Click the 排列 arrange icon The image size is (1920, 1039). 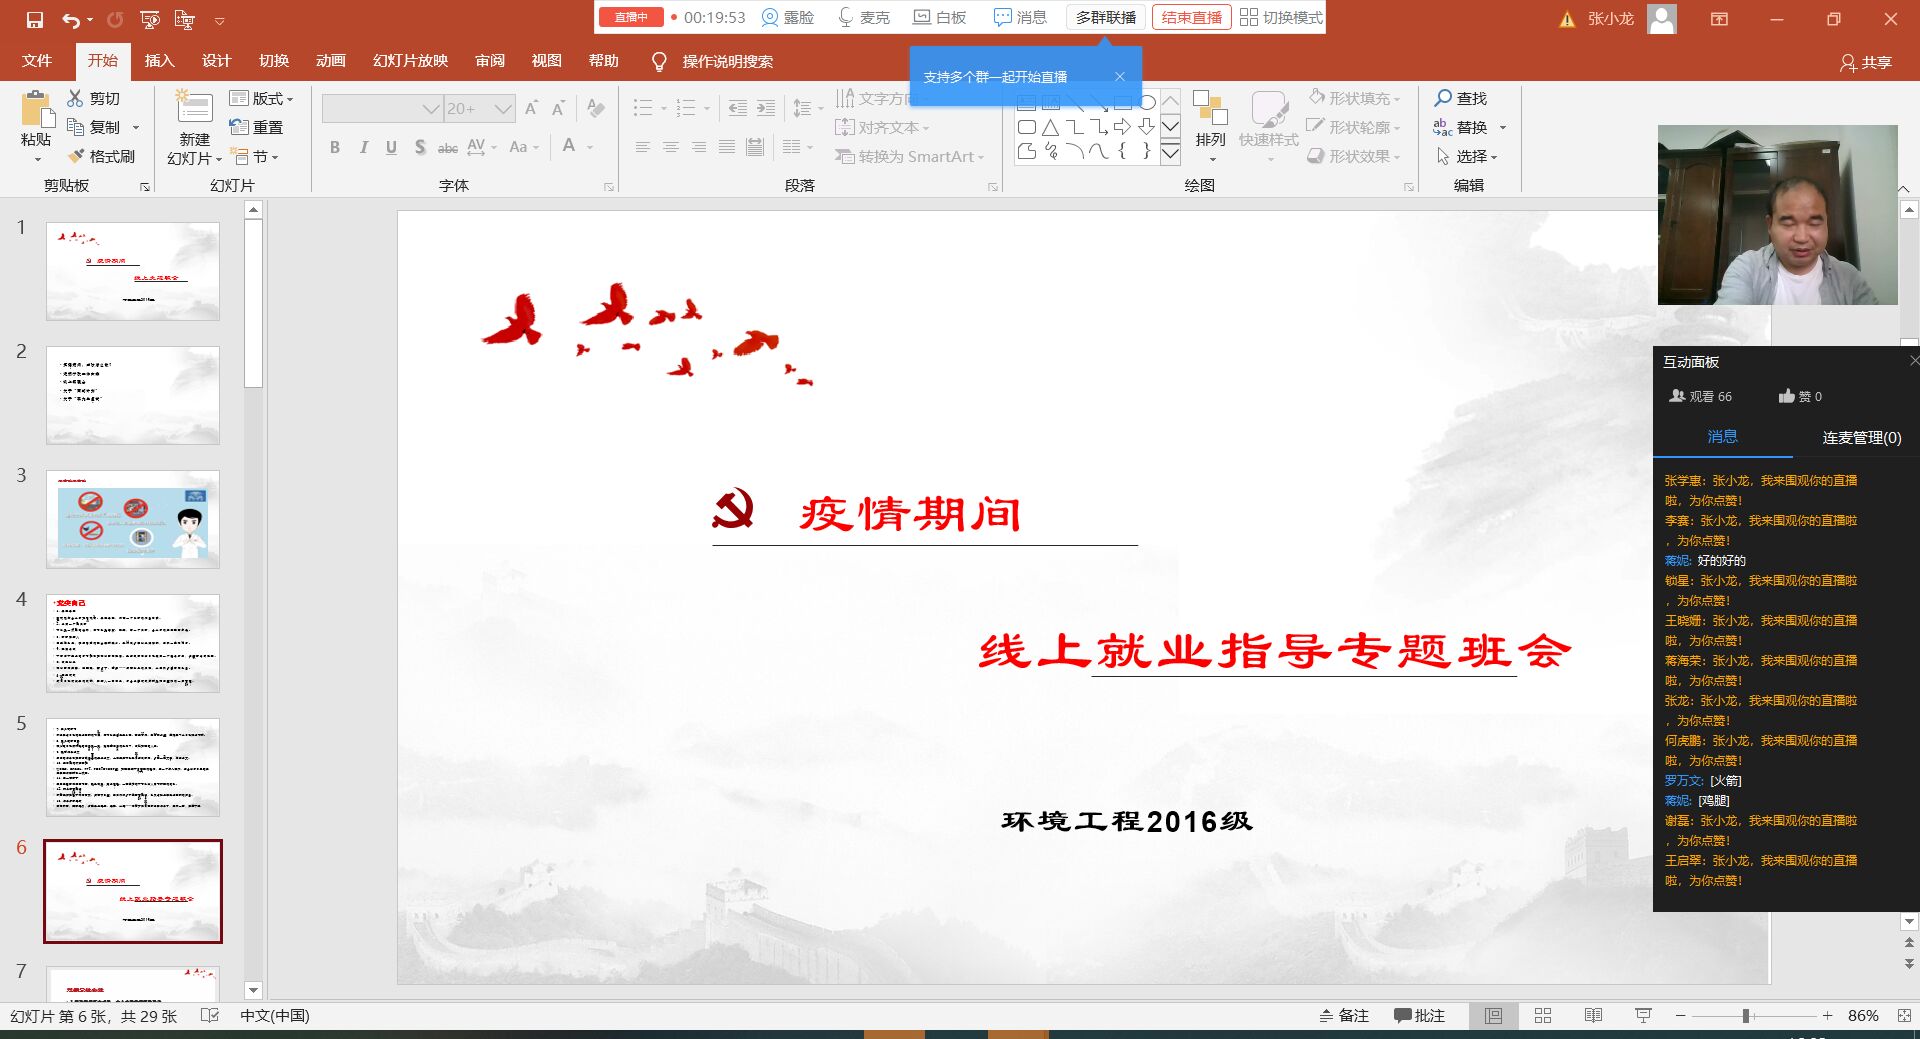point(1210,115)
